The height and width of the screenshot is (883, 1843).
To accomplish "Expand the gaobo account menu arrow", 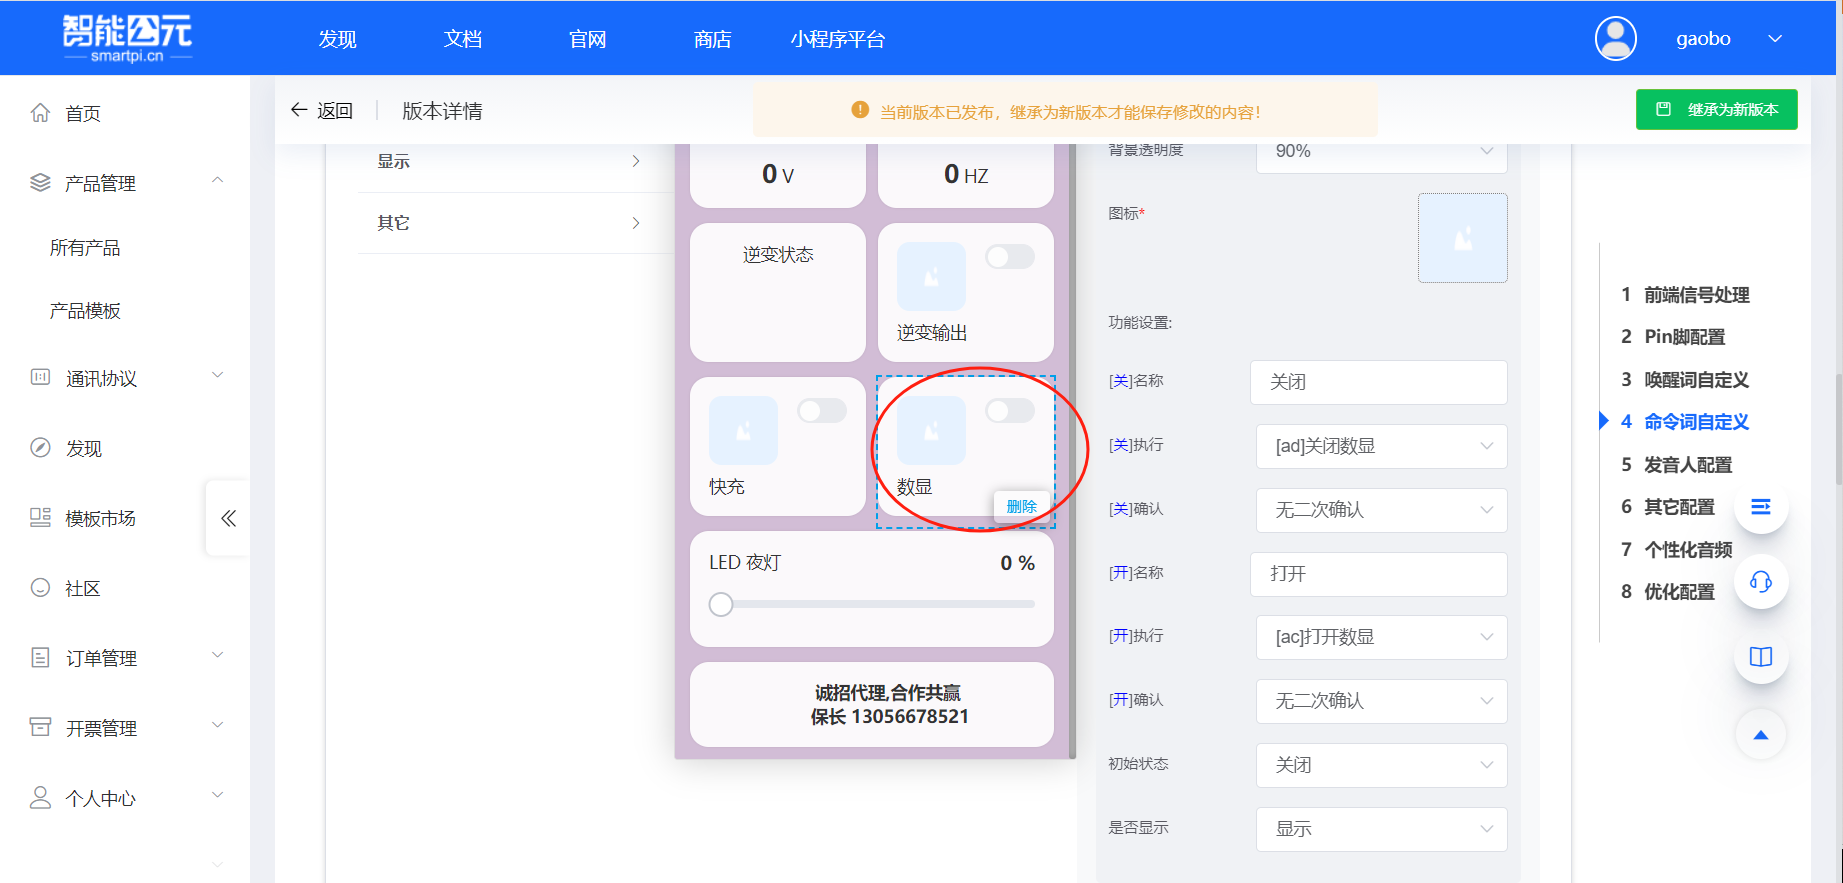I will click(1775, 39).
